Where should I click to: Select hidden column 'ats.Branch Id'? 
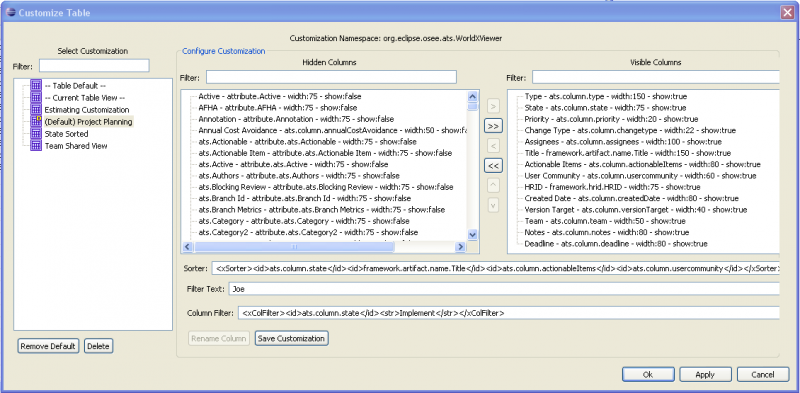305,198
